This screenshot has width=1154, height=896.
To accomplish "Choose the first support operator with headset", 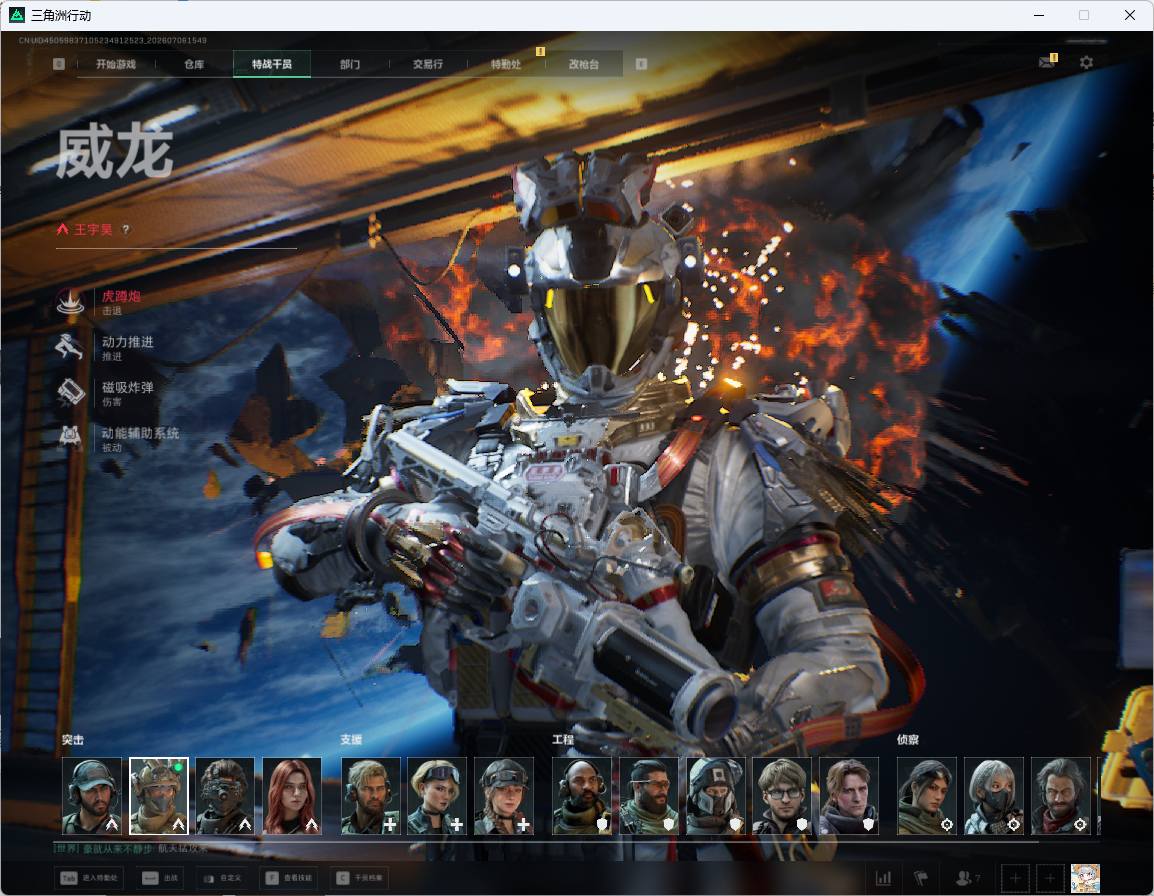I will (x=371, y=796).
